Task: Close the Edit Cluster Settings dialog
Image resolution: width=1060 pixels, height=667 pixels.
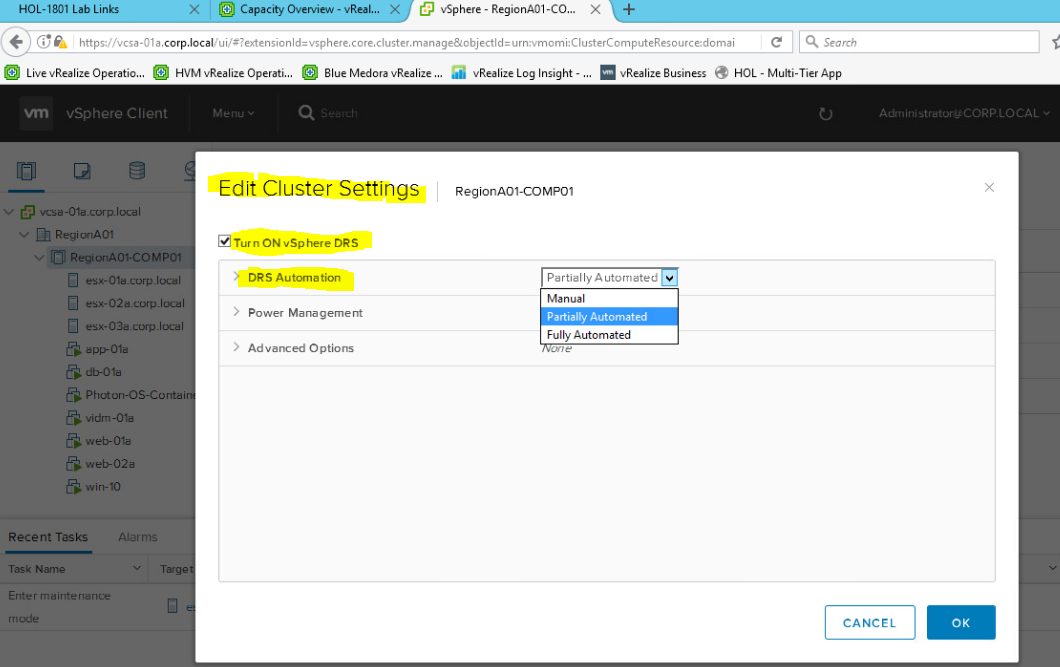Action: [x=989, y=187]
